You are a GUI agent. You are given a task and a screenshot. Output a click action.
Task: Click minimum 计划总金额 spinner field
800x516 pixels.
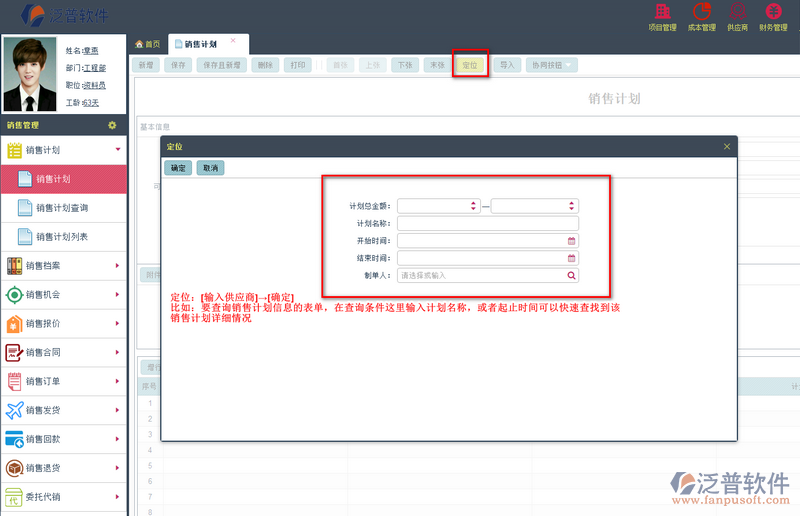click(x=432, y=206)
